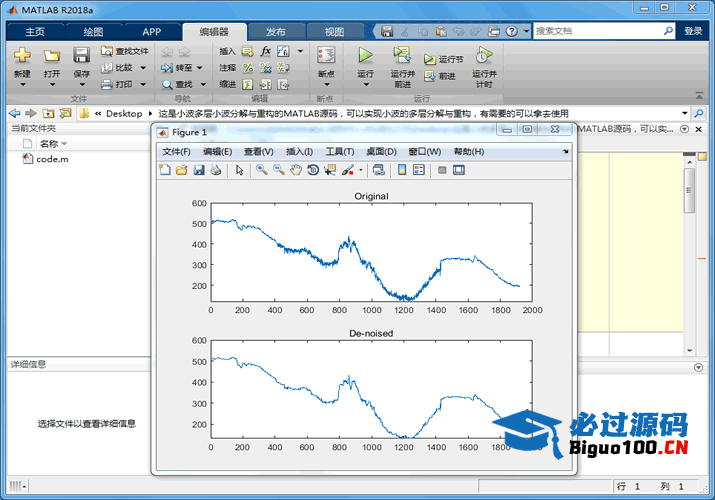The image size is (715, 500).
Task: Switch to the 主页 (Home) tab
Action: tap(35, 31)
